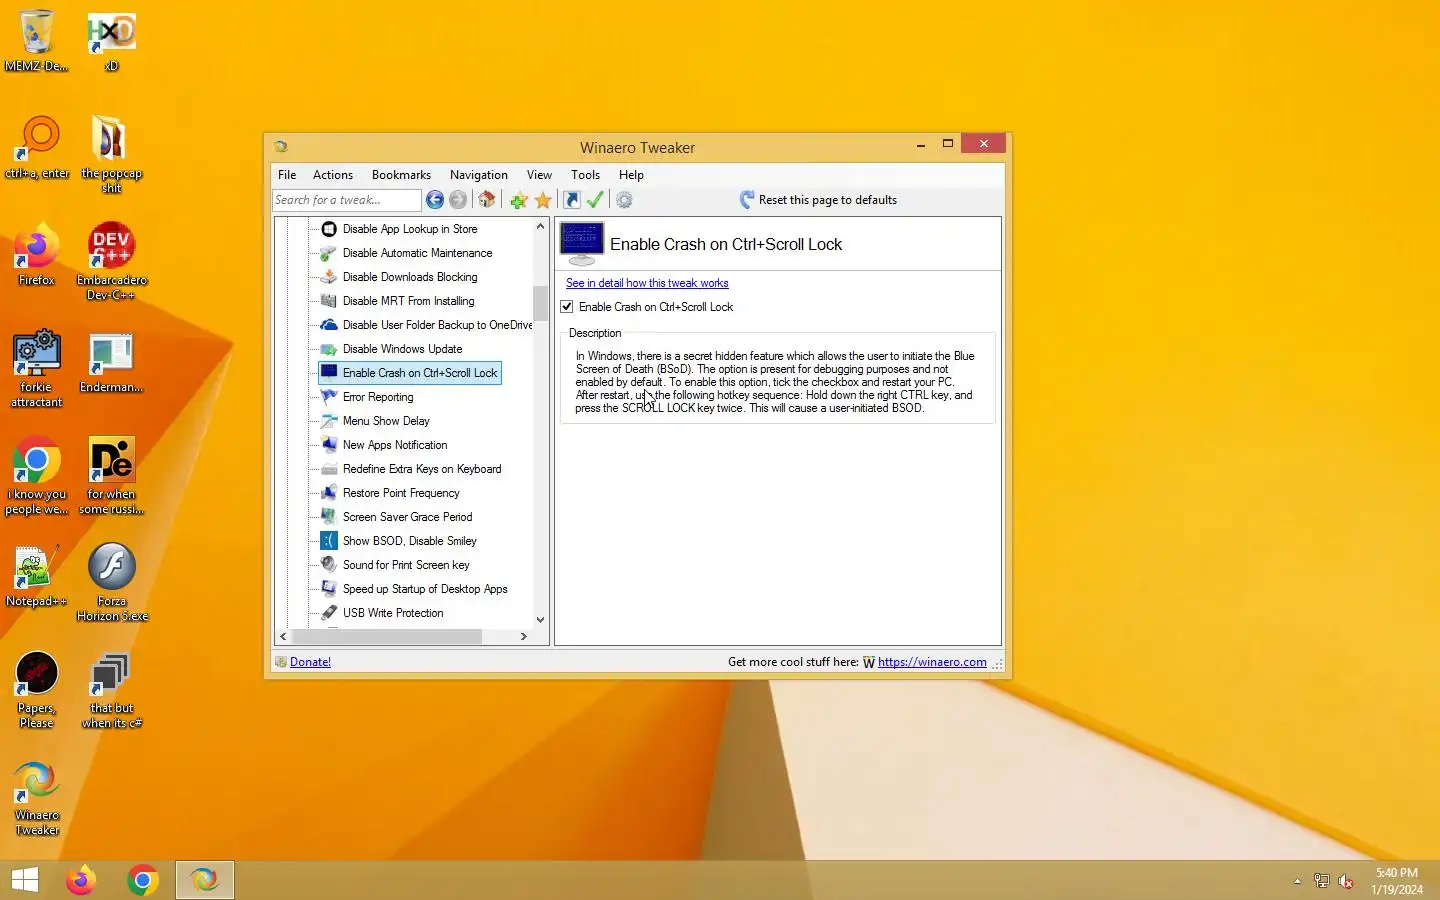Select the Notepad++ desktop shortcut
Screen dimensions: 1440x900
[x=37, y=576]
